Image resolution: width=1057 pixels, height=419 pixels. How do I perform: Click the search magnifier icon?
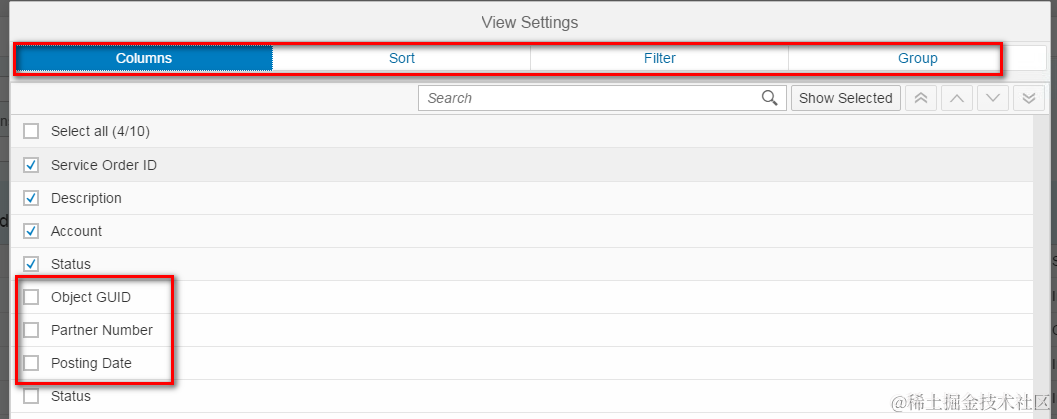pos(769,98)
